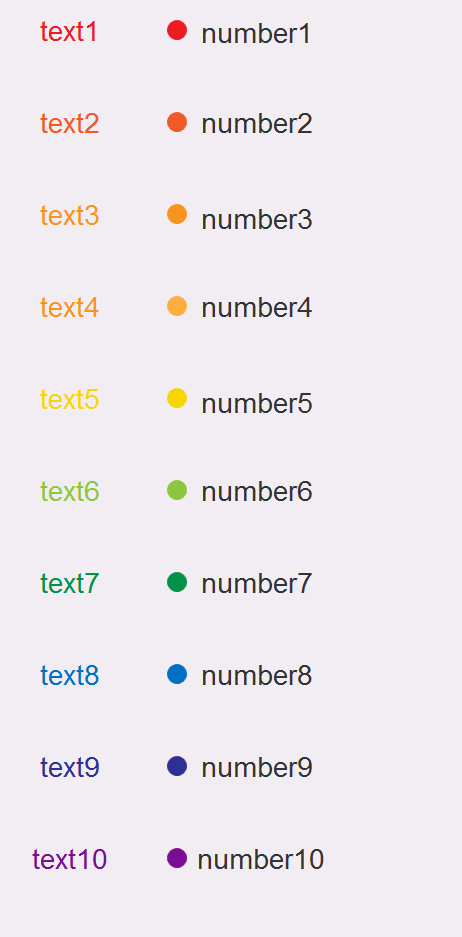This screenshot has height=937, width=462.
Task: Click the green text7 label
Action: (x=69, y=584)
